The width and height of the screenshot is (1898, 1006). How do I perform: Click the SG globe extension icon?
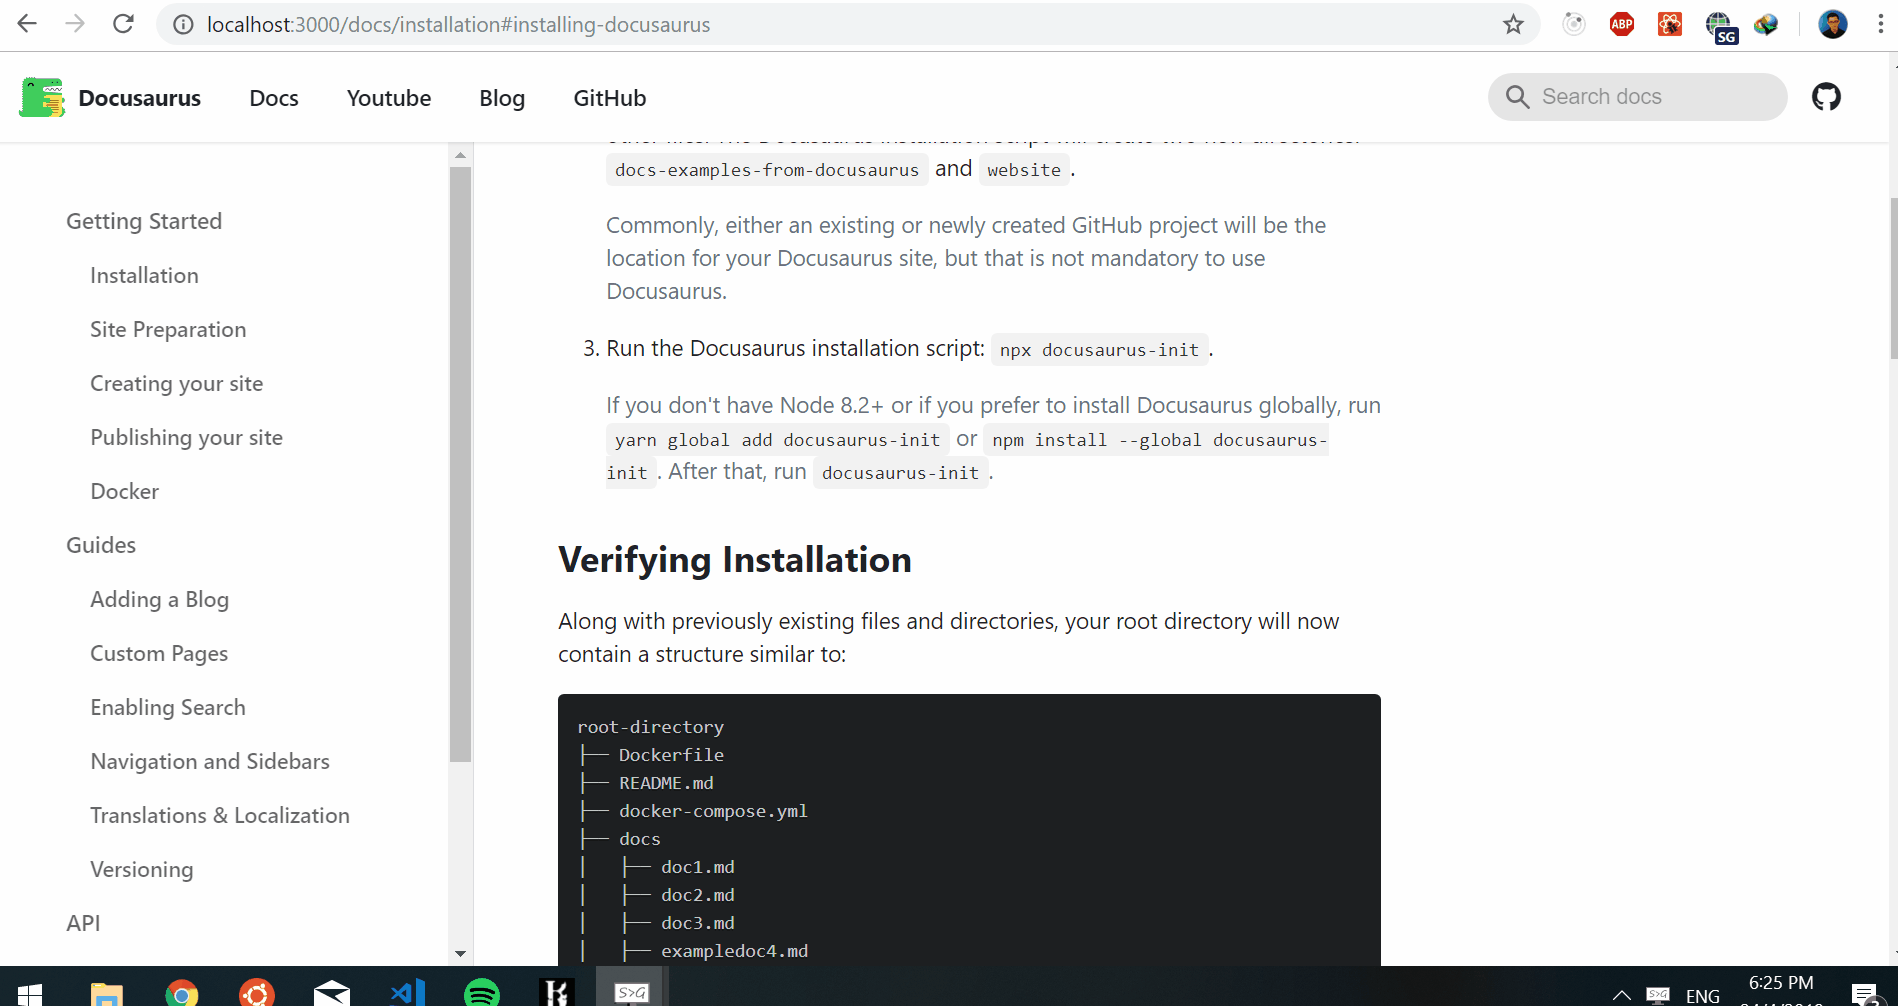pyautogui.click(x=1720, y=27)
